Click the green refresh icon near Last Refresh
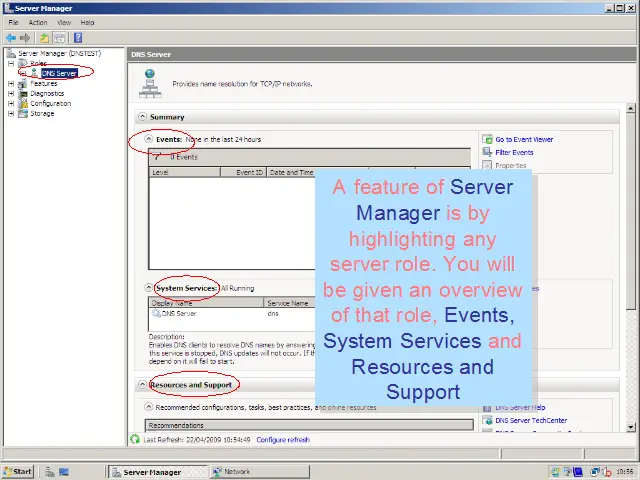The image size is (640, 480). point(135,439)
